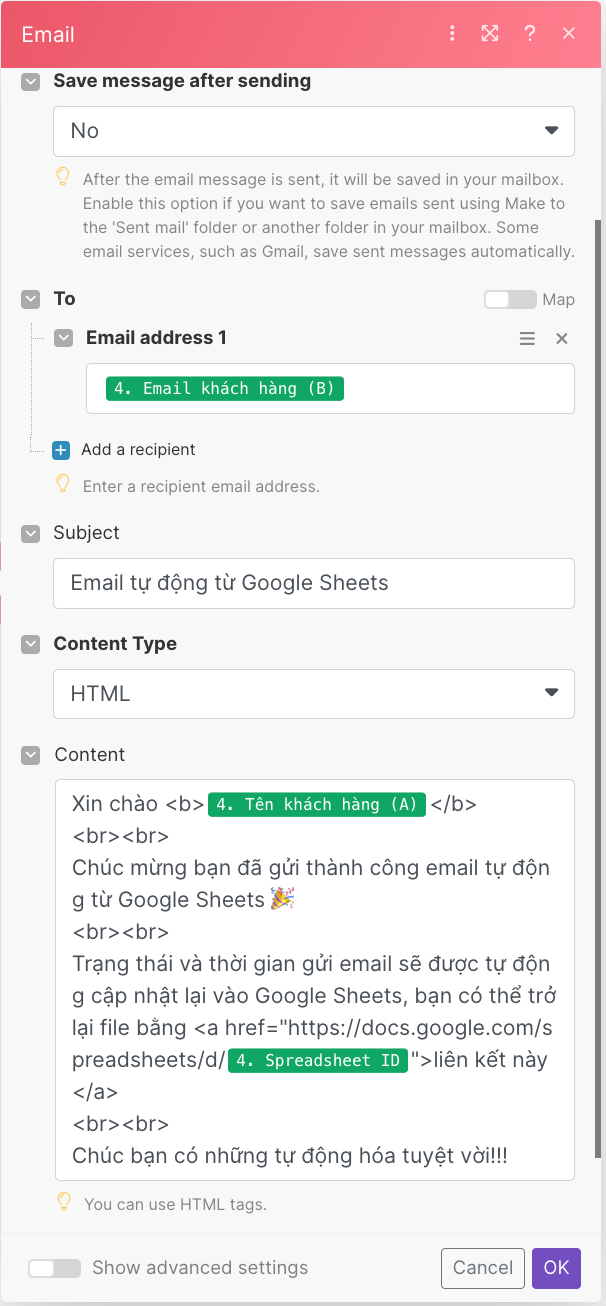606x1306 pixels.
Task: Collapse the Save message after sending section
Action: pos(31,82)
